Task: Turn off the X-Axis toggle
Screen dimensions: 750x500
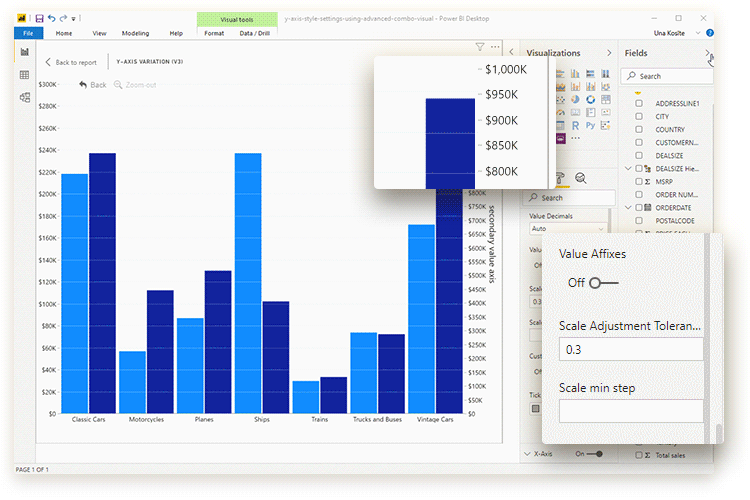Action: [x=595, y=454]
